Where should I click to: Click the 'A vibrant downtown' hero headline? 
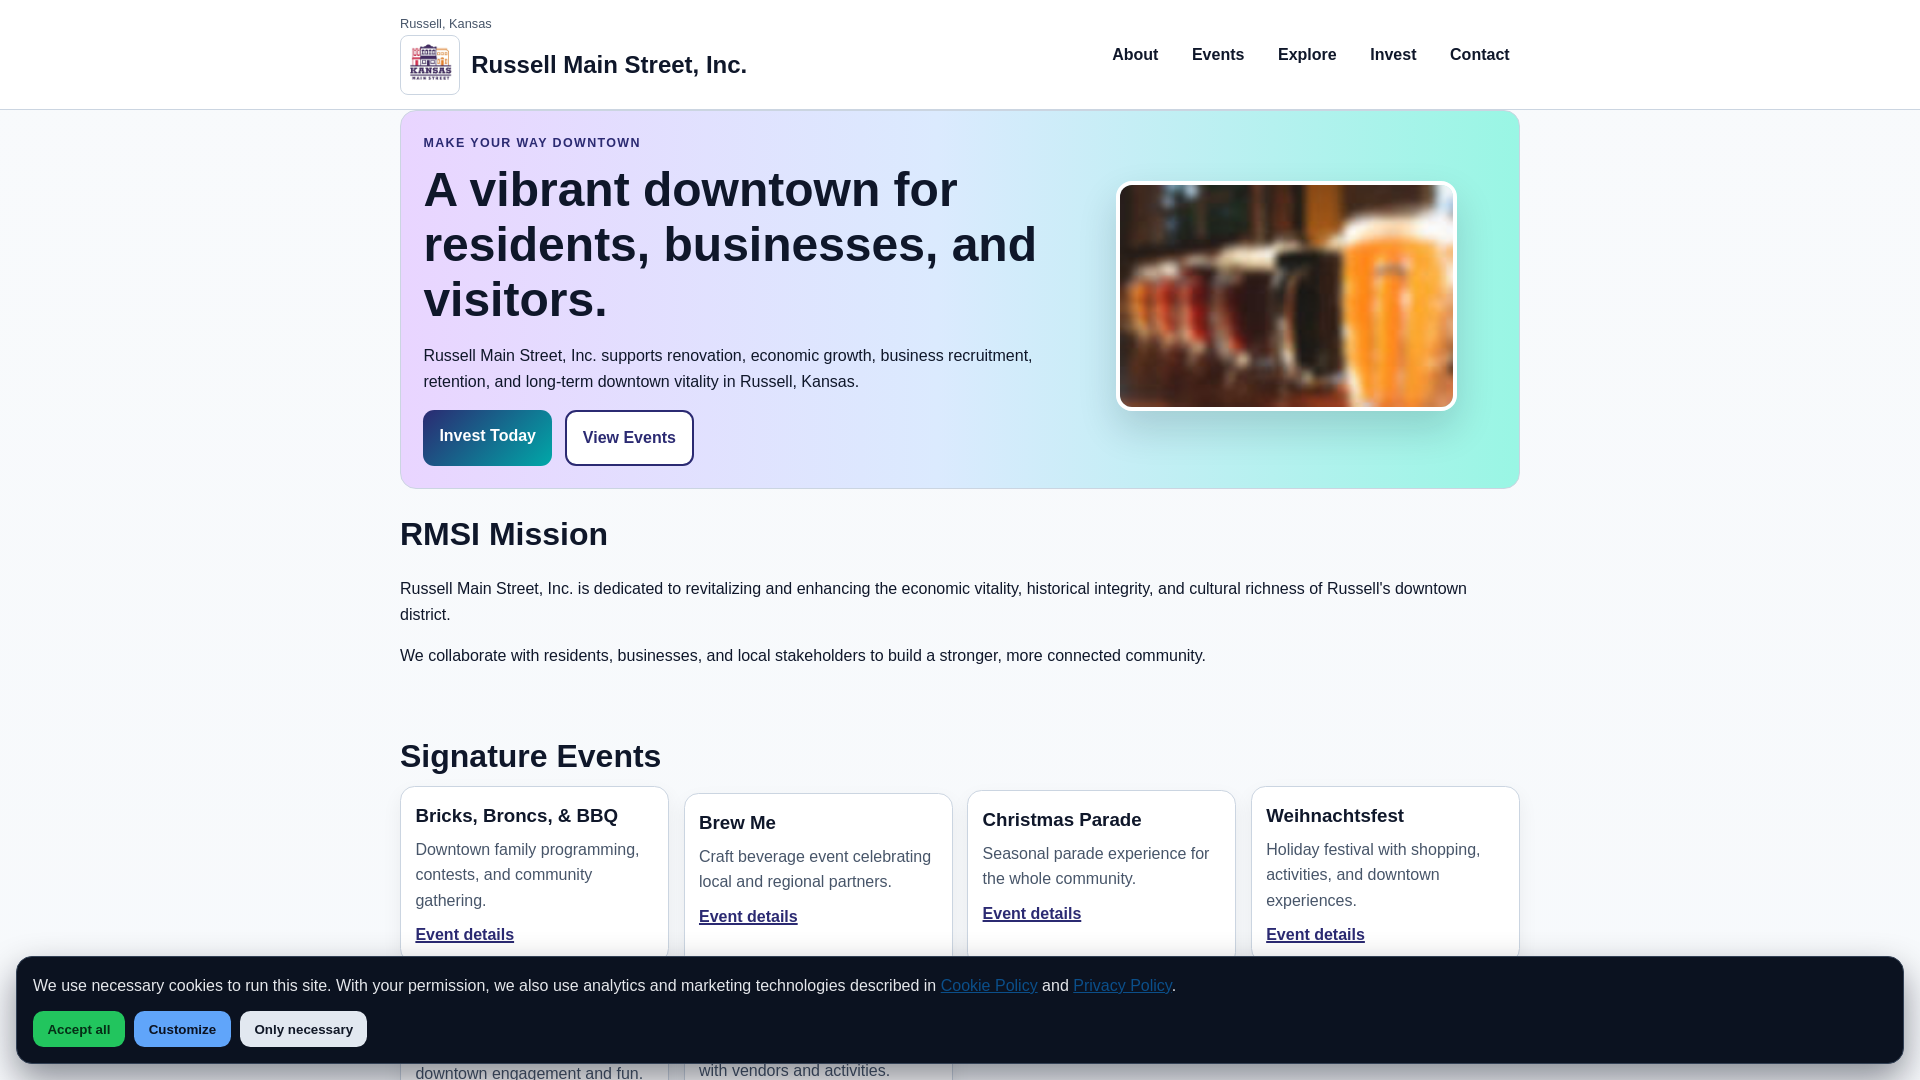[x=730, y=245]
